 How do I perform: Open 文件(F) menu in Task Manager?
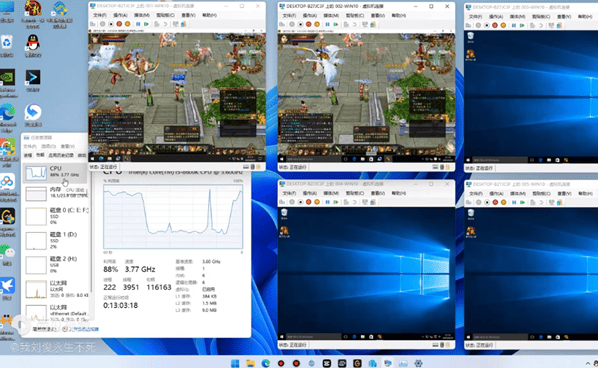[30, 146]
